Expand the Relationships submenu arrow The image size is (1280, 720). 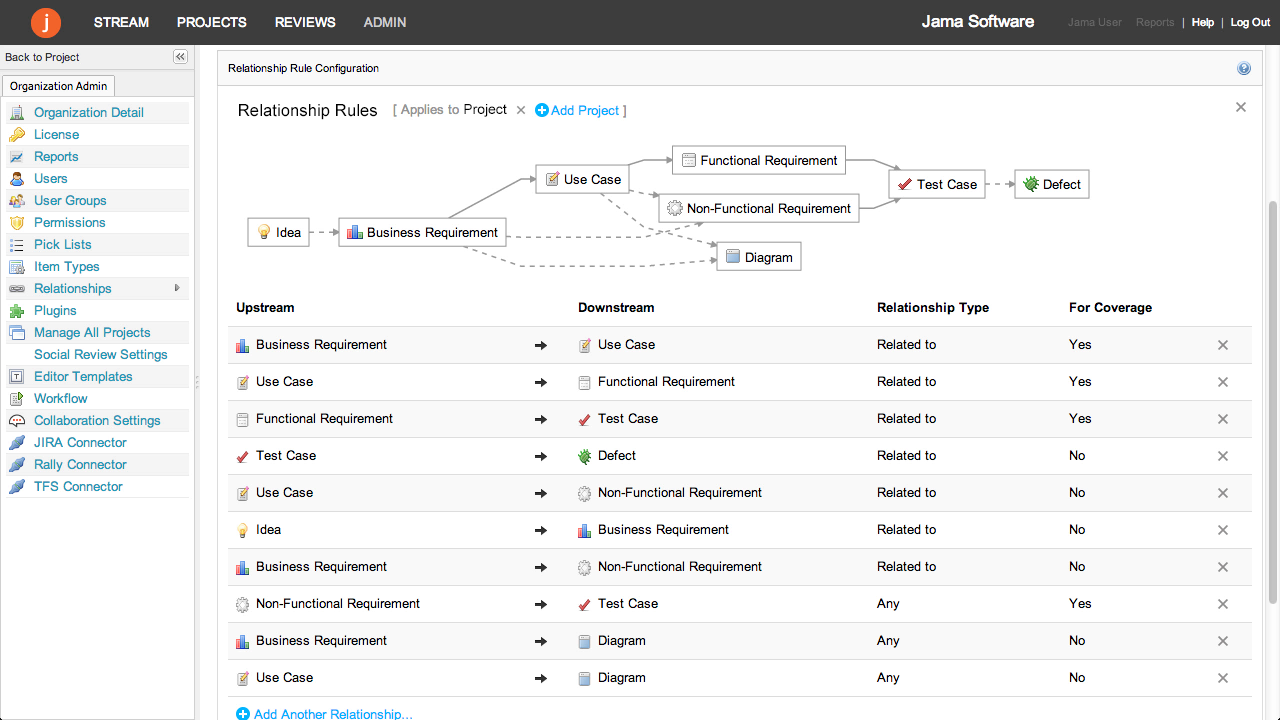click(x=177, y=288)
